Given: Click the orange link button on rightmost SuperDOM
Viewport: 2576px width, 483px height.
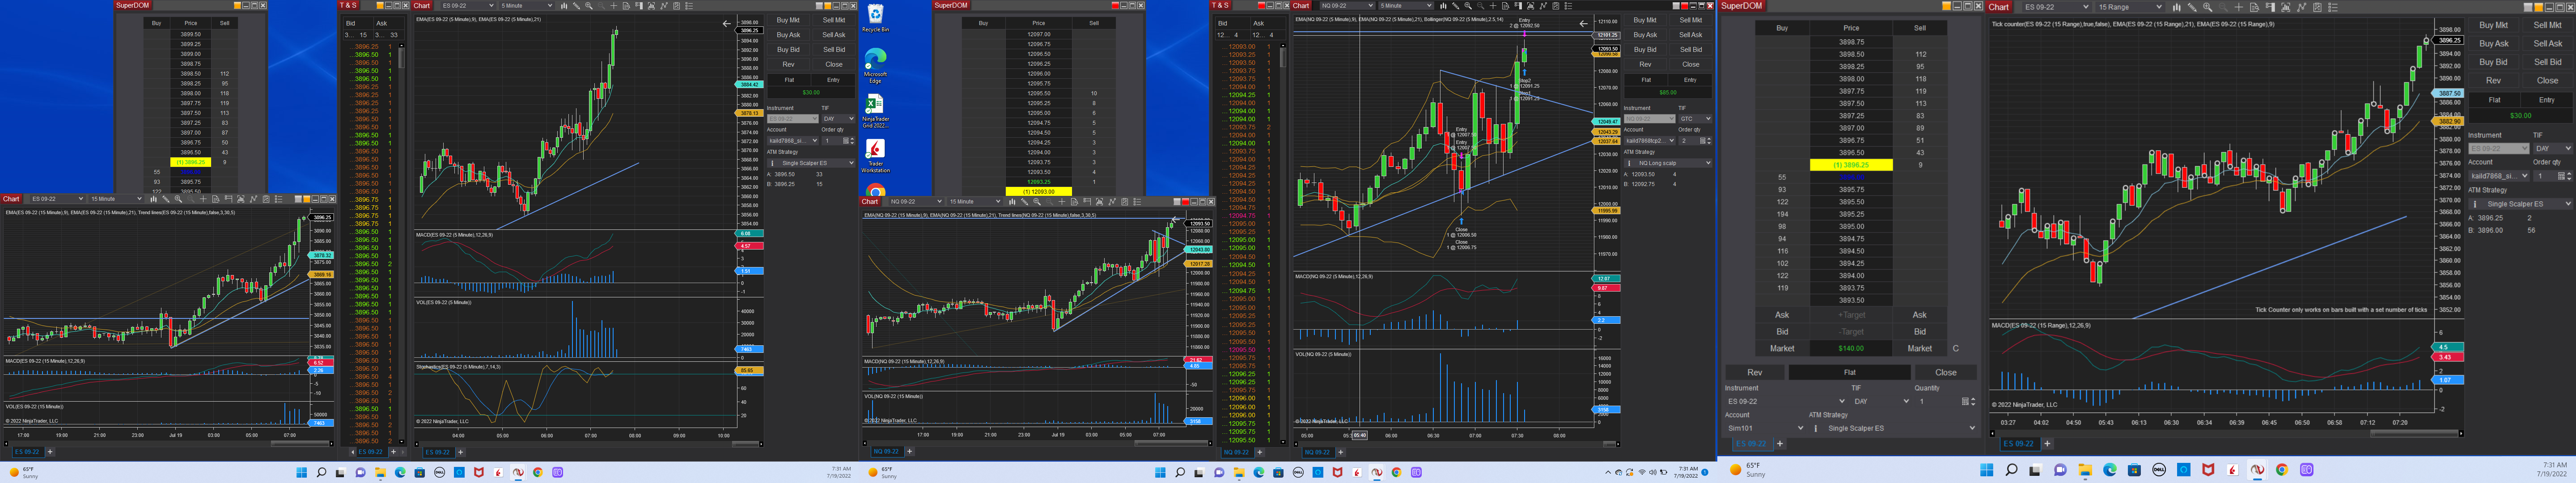Looking at the screenshot, I should point(1947,6).
